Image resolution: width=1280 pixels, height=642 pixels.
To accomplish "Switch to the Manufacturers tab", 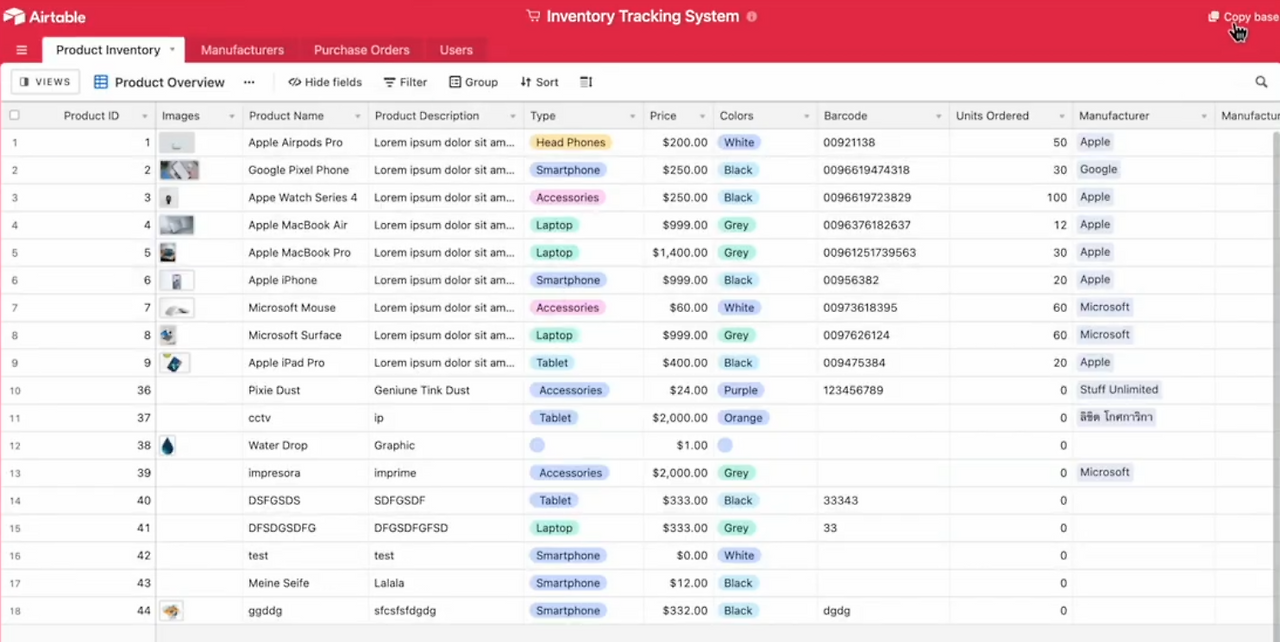I will click(x=242, y=50).
